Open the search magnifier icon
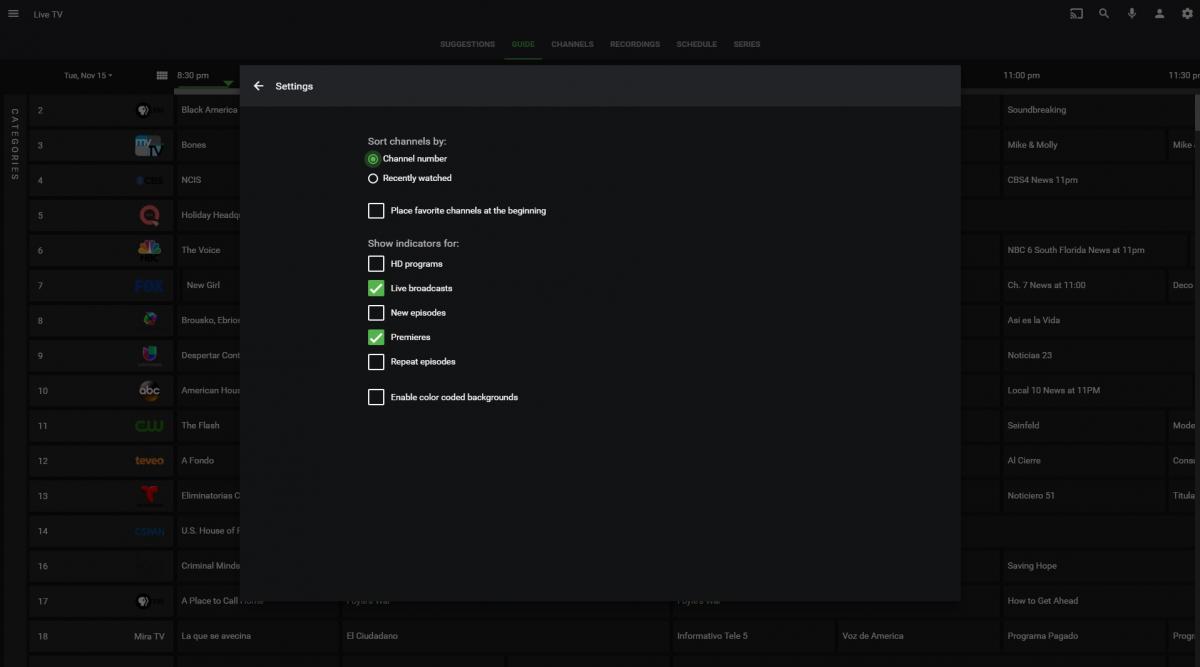This screenshot has height=667, width=1200. (1104, 14)
